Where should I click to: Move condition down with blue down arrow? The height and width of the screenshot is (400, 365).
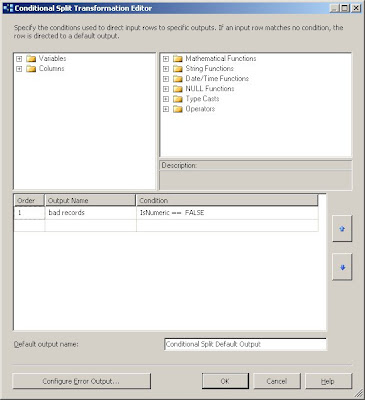(342, 267)
